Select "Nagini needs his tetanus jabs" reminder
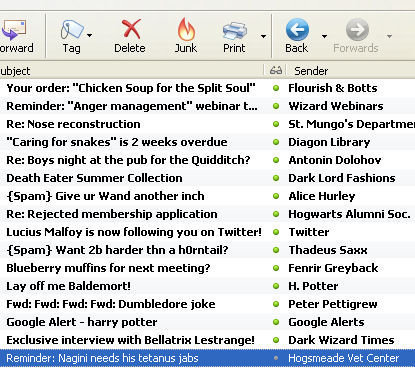The height and width of the screenshot is (369, 415). coord(102,358)
